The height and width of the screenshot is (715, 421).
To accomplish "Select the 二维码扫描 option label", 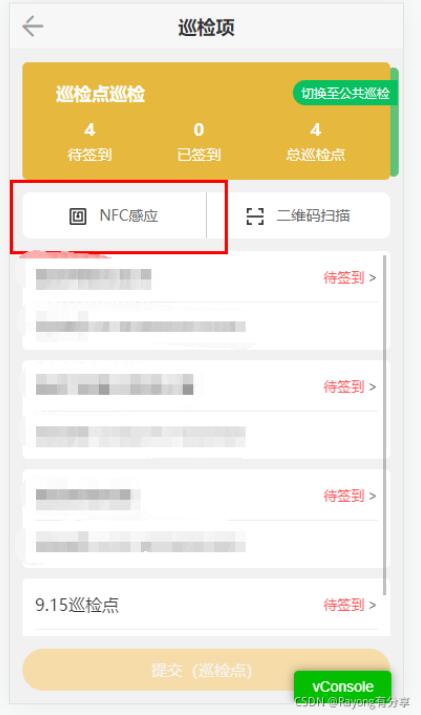I will [x=313, y=215].
